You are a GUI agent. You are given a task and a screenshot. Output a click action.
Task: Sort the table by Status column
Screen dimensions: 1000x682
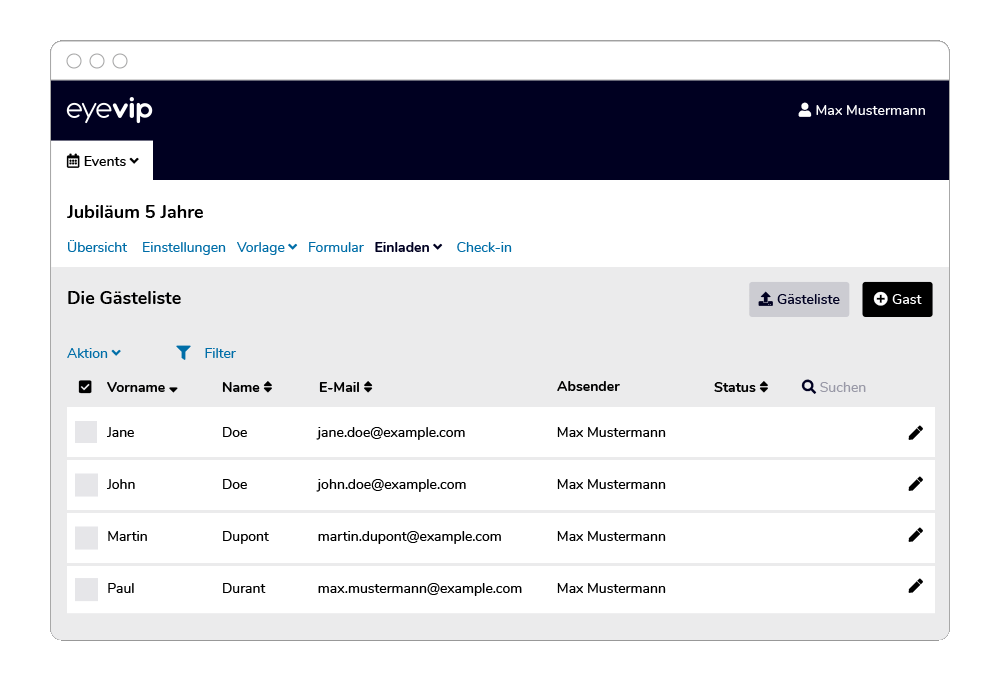[x=741, y=387]
